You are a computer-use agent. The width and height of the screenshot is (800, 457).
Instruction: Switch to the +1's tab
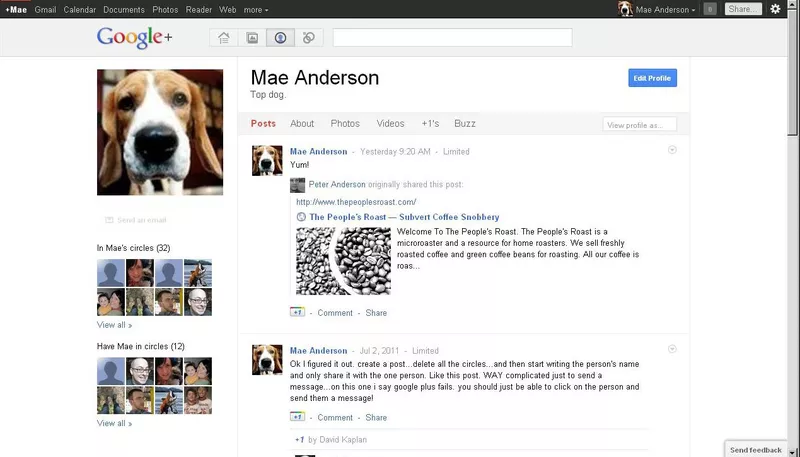tap(430, 123)
